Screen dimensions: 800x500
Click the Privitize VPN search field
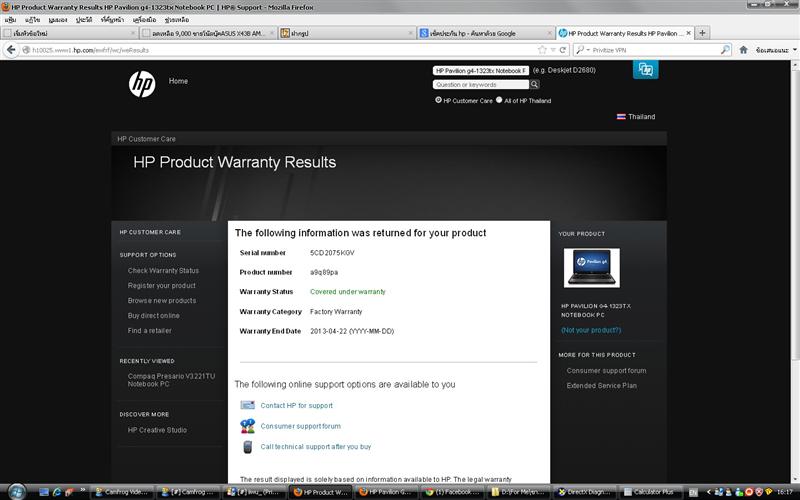coord(655,50)
